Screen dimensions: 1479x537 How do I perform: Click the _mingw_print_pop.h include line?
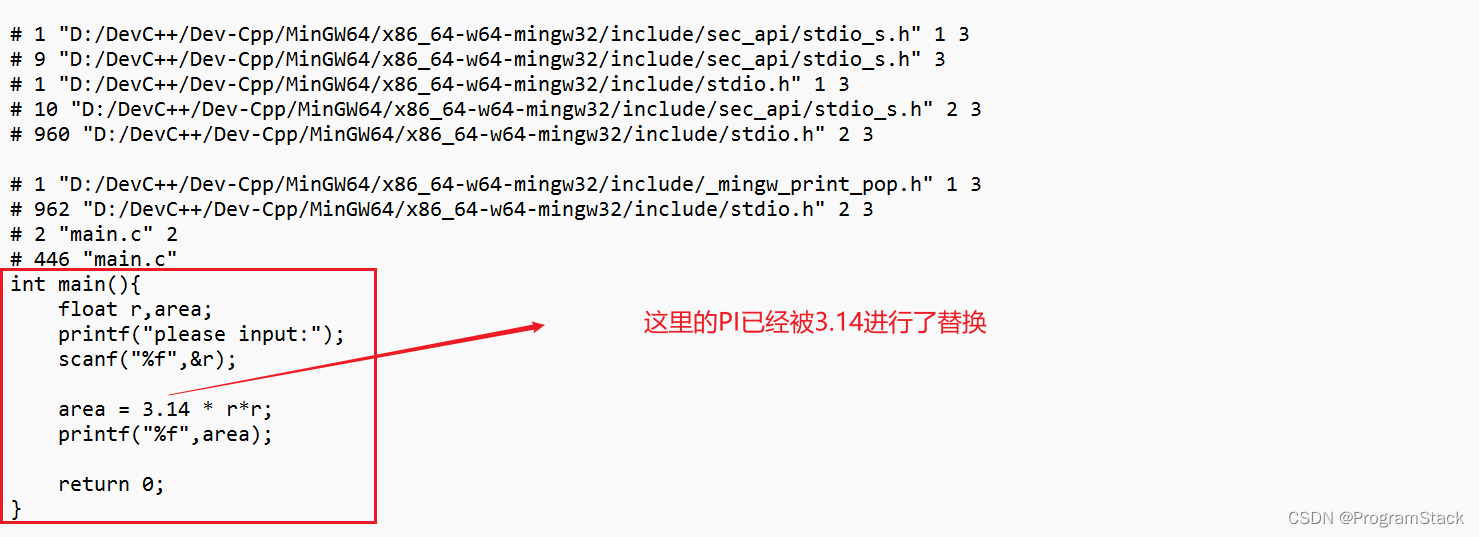pyautogui.click(x=496, y=184)
